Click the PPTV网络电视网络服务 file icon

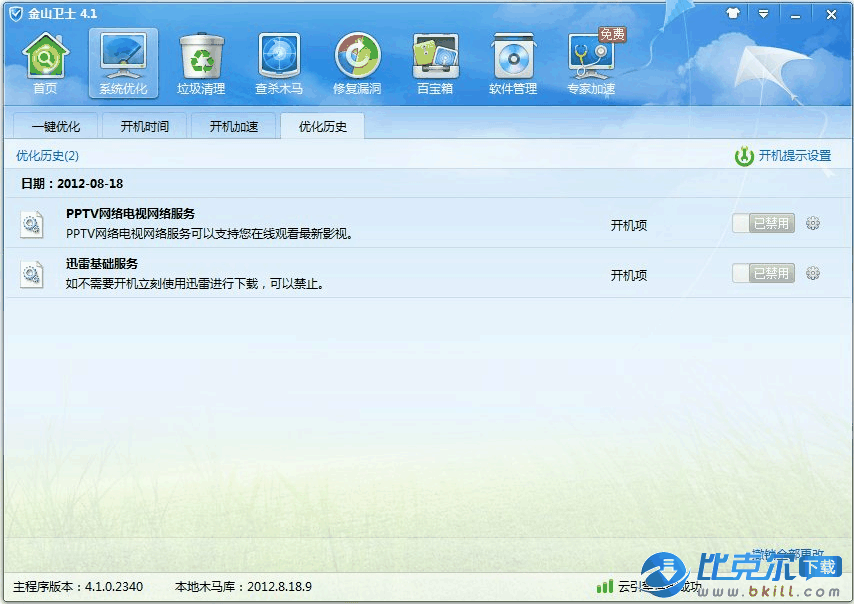click(x=32, y=224)
